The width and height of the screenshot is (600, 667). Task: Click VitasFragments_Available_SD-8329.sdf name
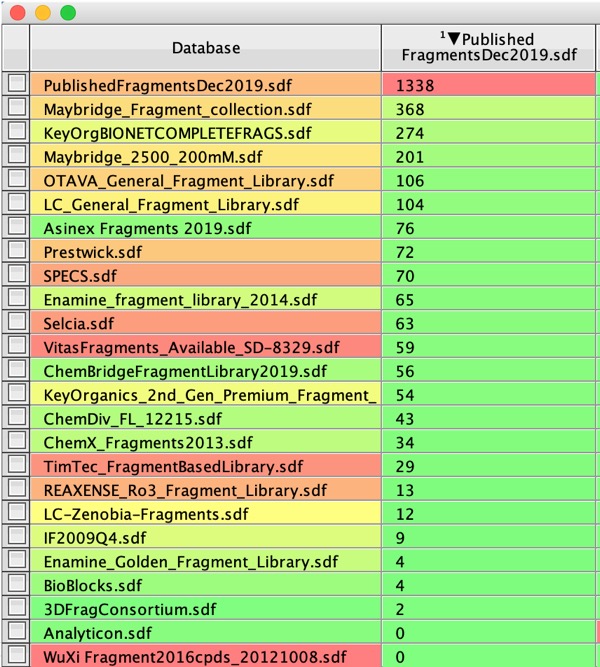191,348
